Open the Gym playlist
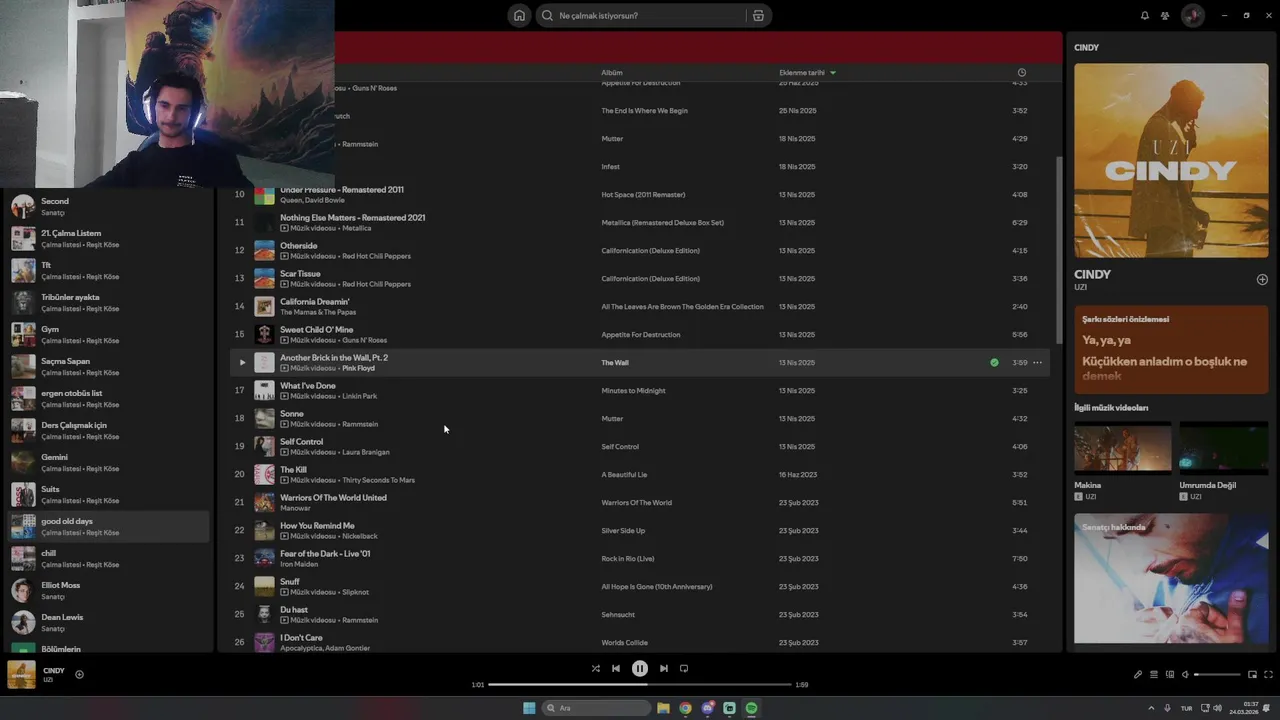 pos(108,335)
